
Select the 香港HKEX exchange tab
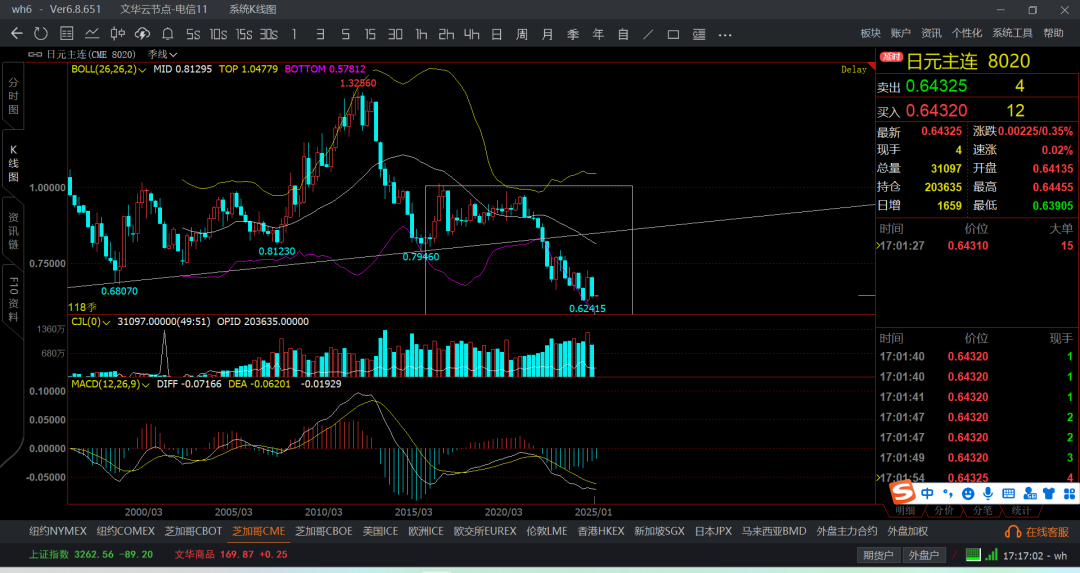point(601,532)
